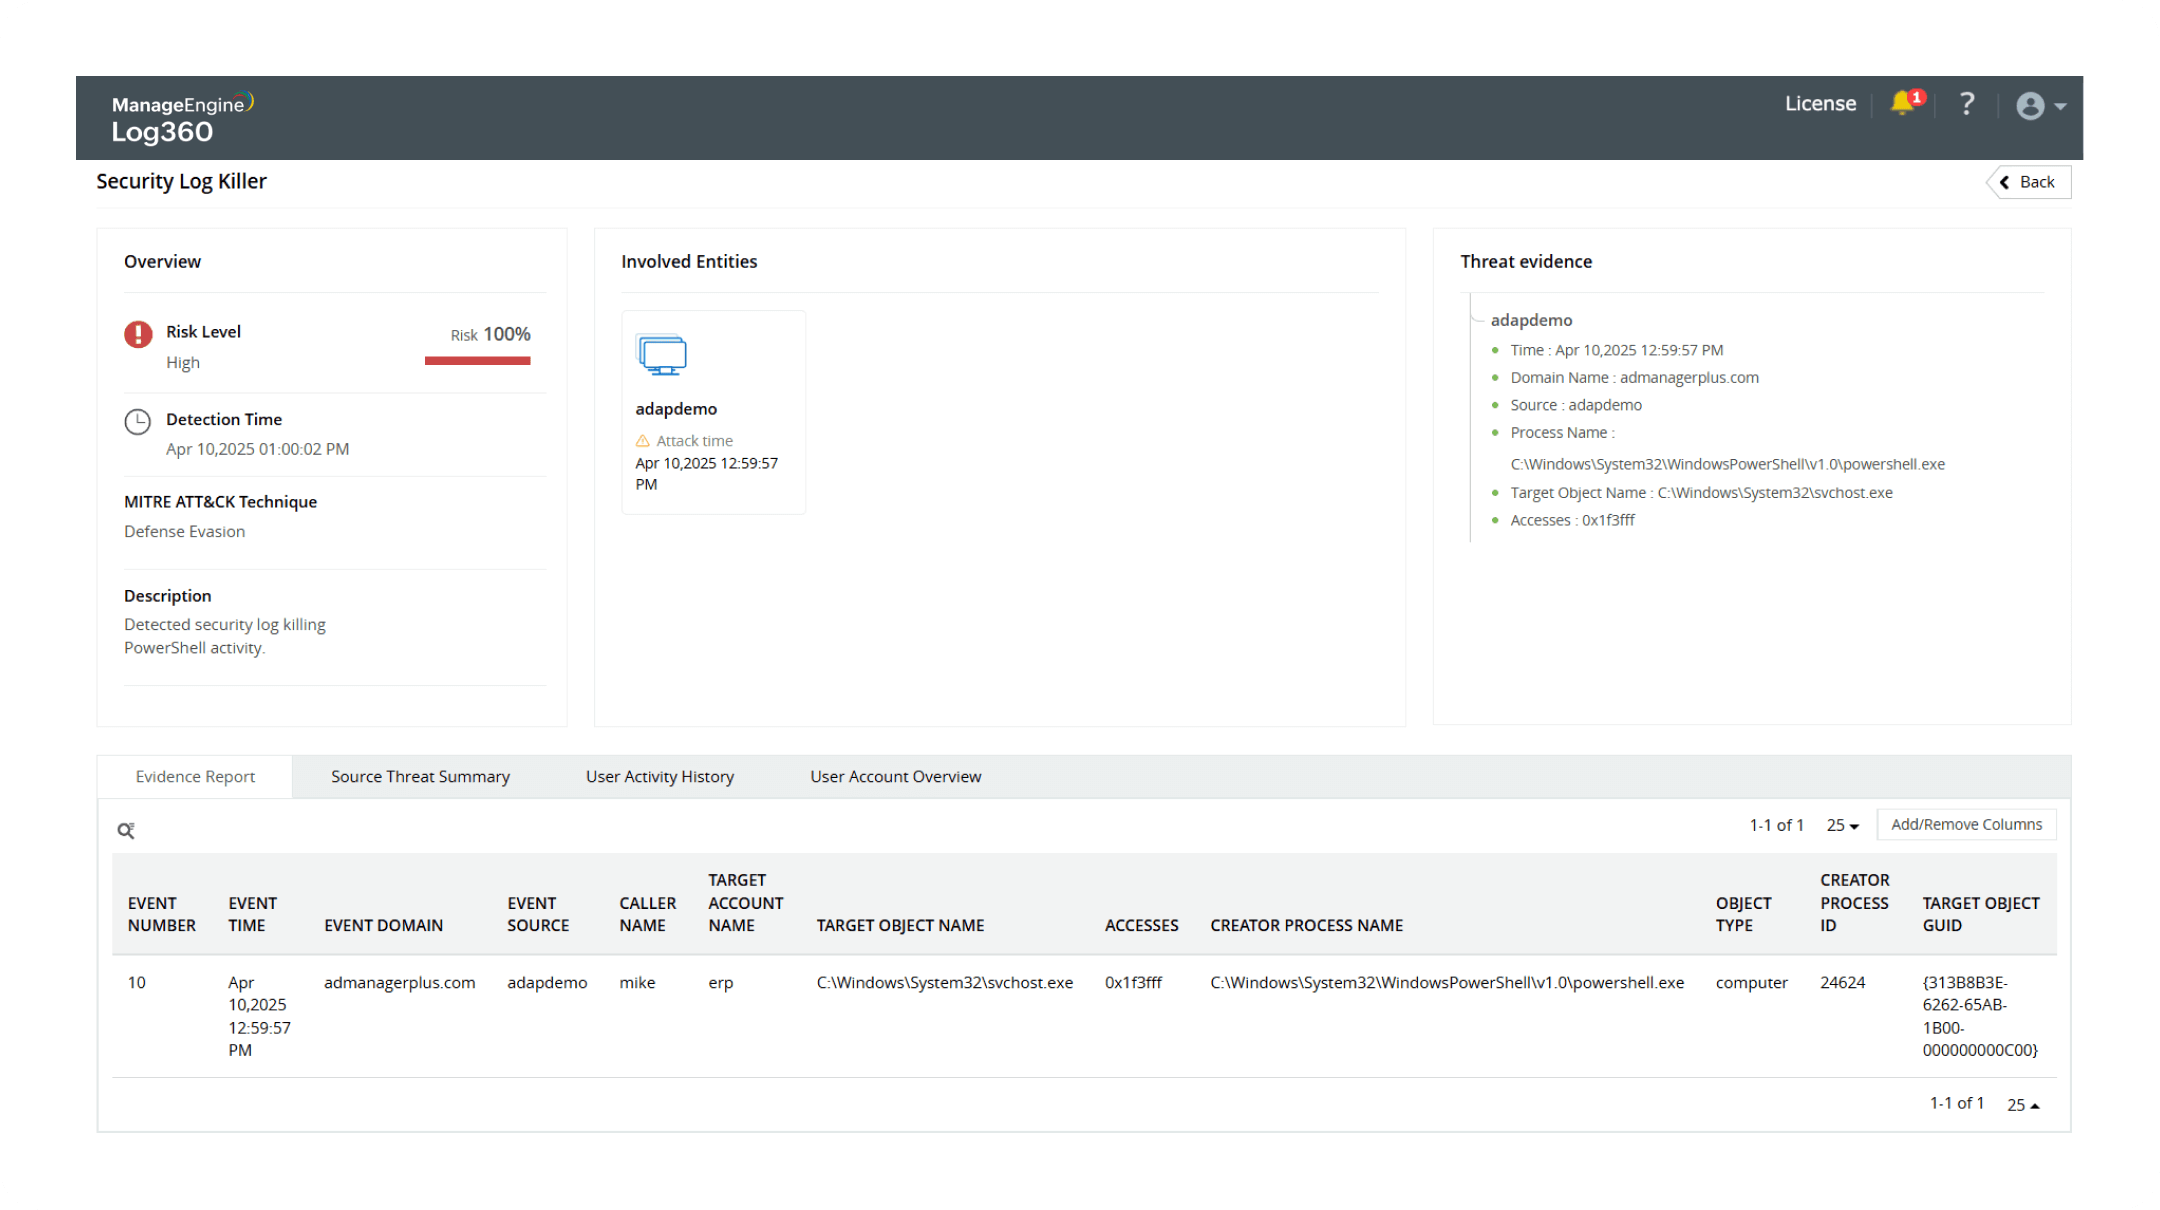Switch to the Source Threat Summary tab
This screenshot has width=2160, height=1210.
coord(420,777)
